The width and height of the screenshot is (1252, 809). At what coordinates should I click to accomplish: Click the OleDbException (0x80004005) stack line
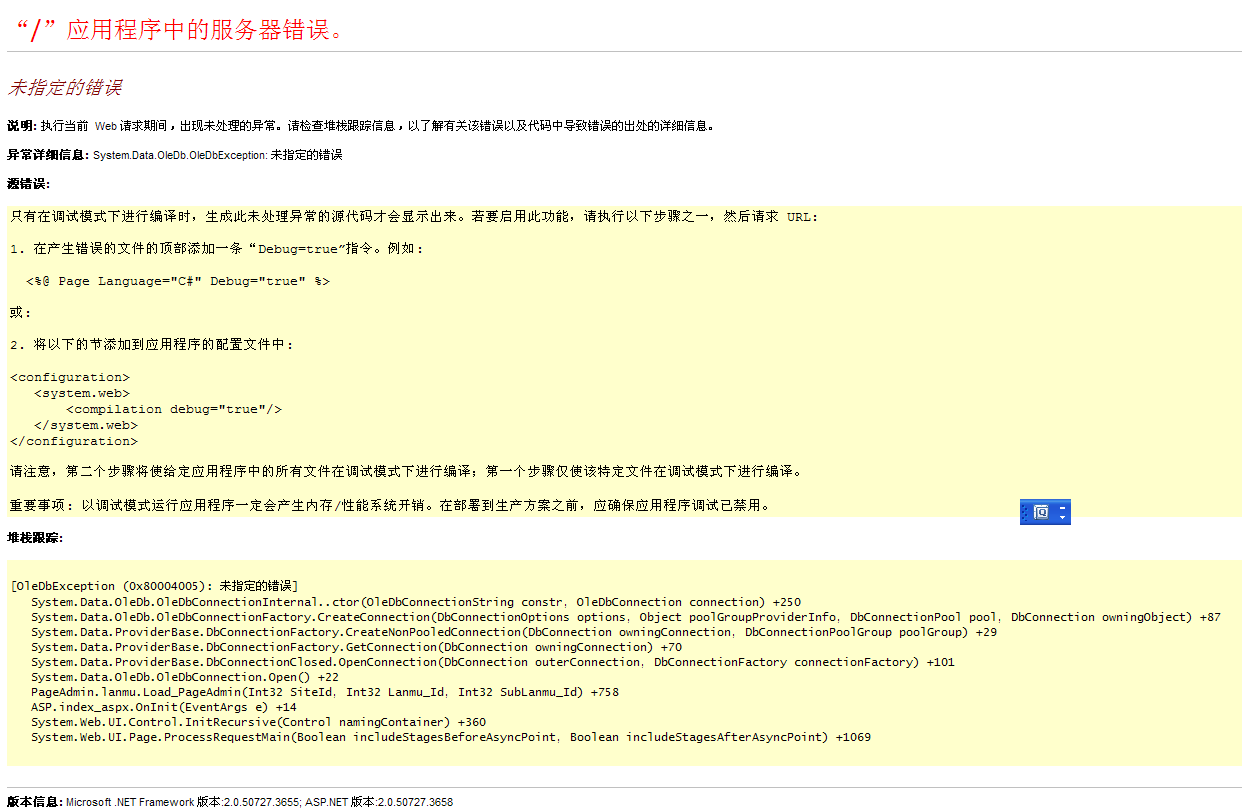154,586
